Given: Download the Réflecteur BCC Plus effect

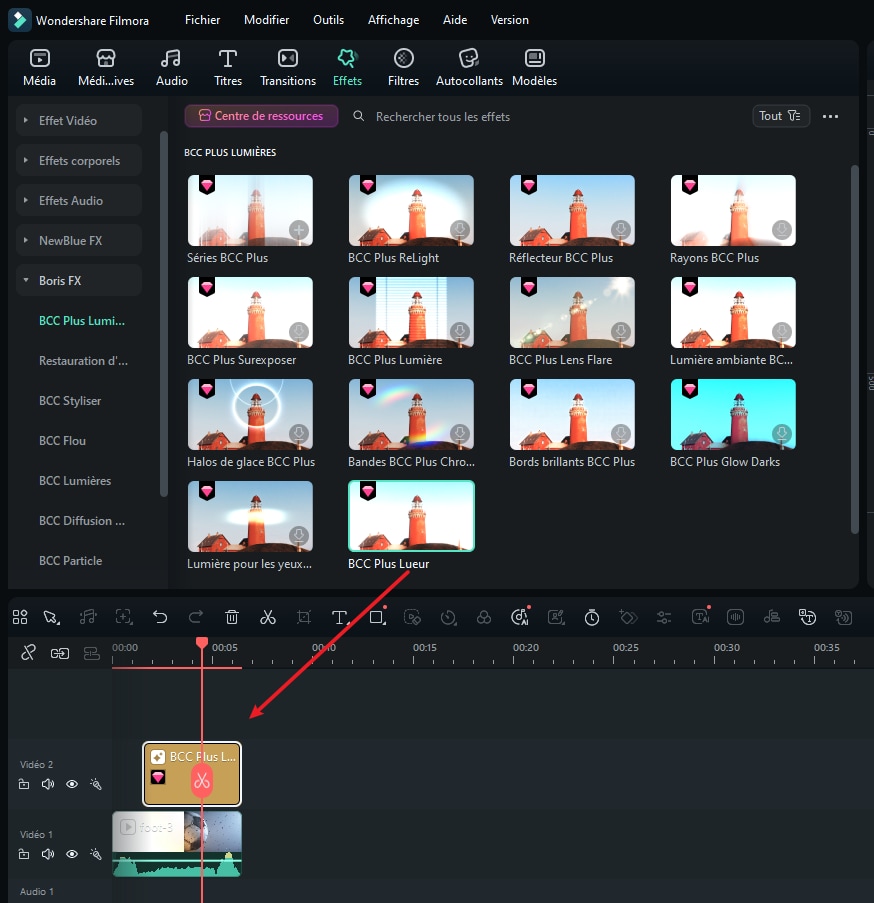Looking at the screenshot, I should [x=621, y=230].
